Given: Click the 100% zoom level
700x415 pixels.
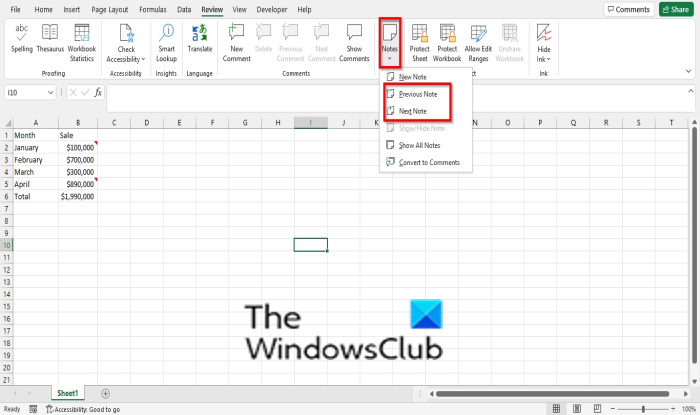Looking at the screenshot, I should 688,409.
